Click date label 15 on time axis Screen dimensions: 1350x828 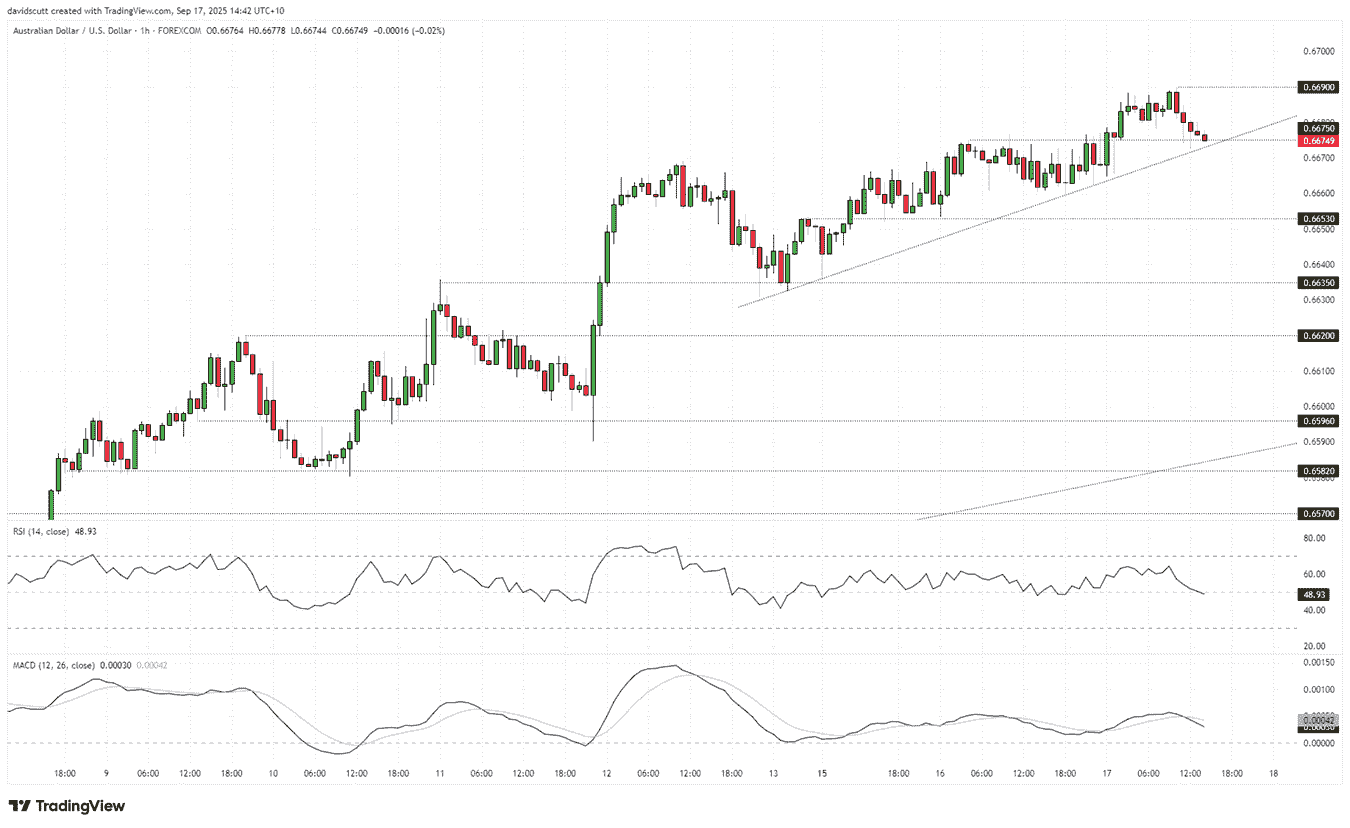(821, 774)
